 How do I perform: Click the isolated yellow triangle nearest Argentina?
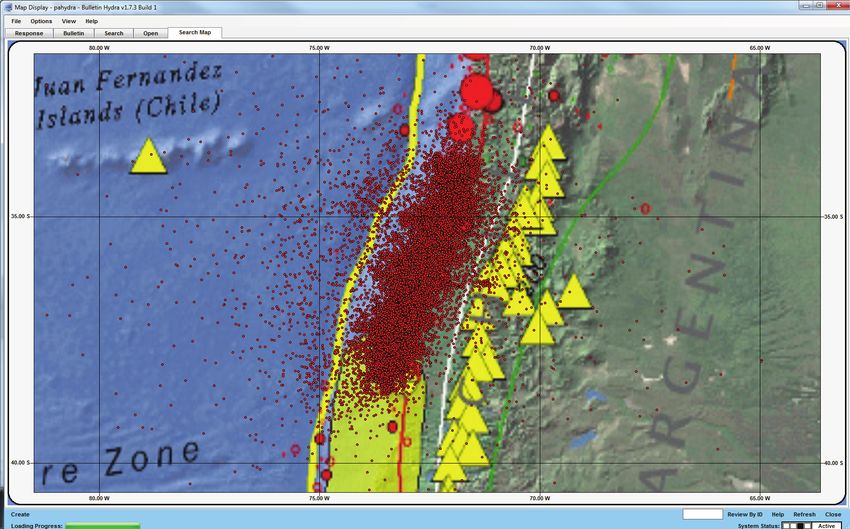click(x=574, y=293)
